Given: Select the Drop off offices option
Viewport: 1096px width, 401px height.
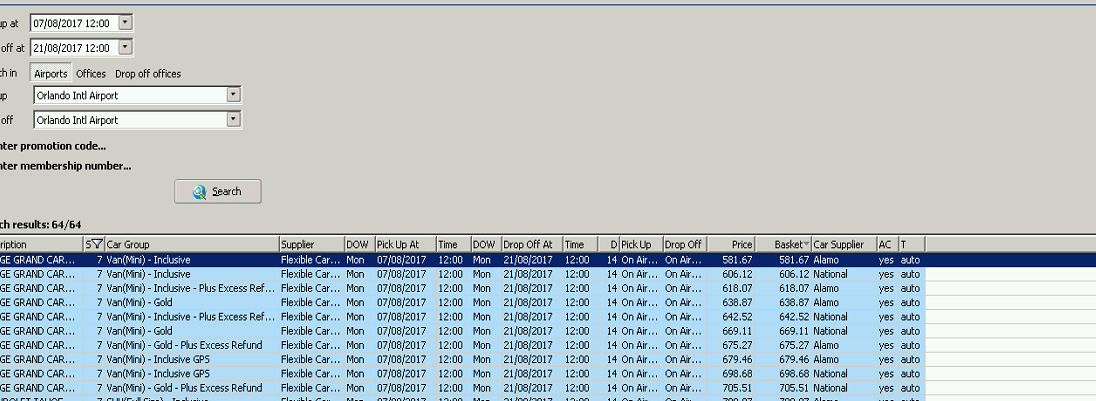Looking at the screenshot, I should (x=148, y=73).
